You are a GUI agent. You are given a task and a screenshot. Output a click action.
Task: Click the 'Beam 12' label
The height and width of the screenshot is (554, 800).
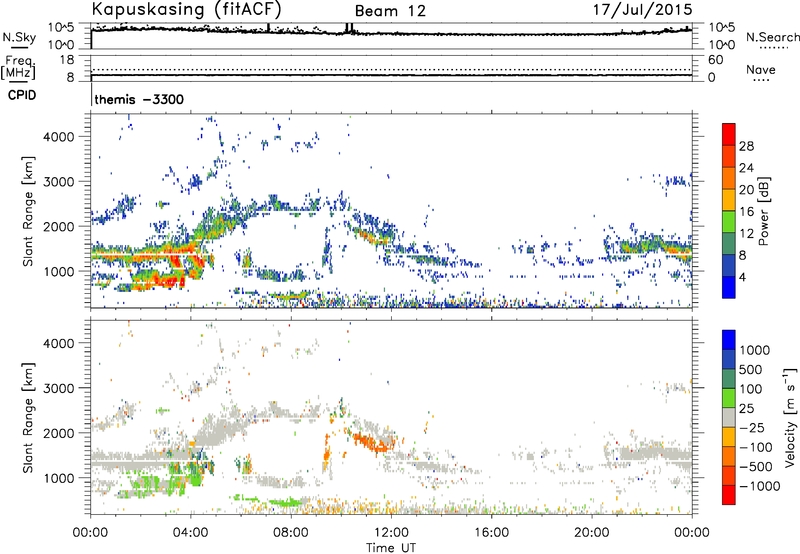390,11
